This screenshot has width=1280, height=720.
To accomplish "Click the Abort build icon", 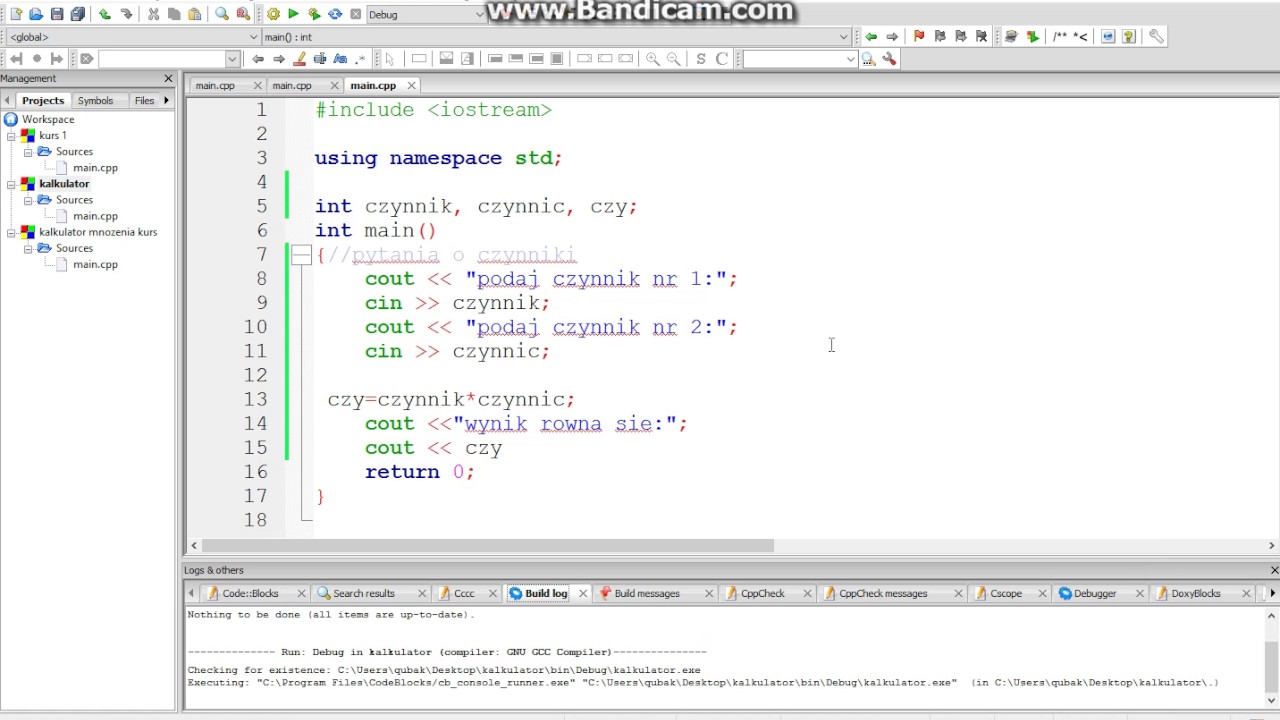I will [x=355, y=14].
